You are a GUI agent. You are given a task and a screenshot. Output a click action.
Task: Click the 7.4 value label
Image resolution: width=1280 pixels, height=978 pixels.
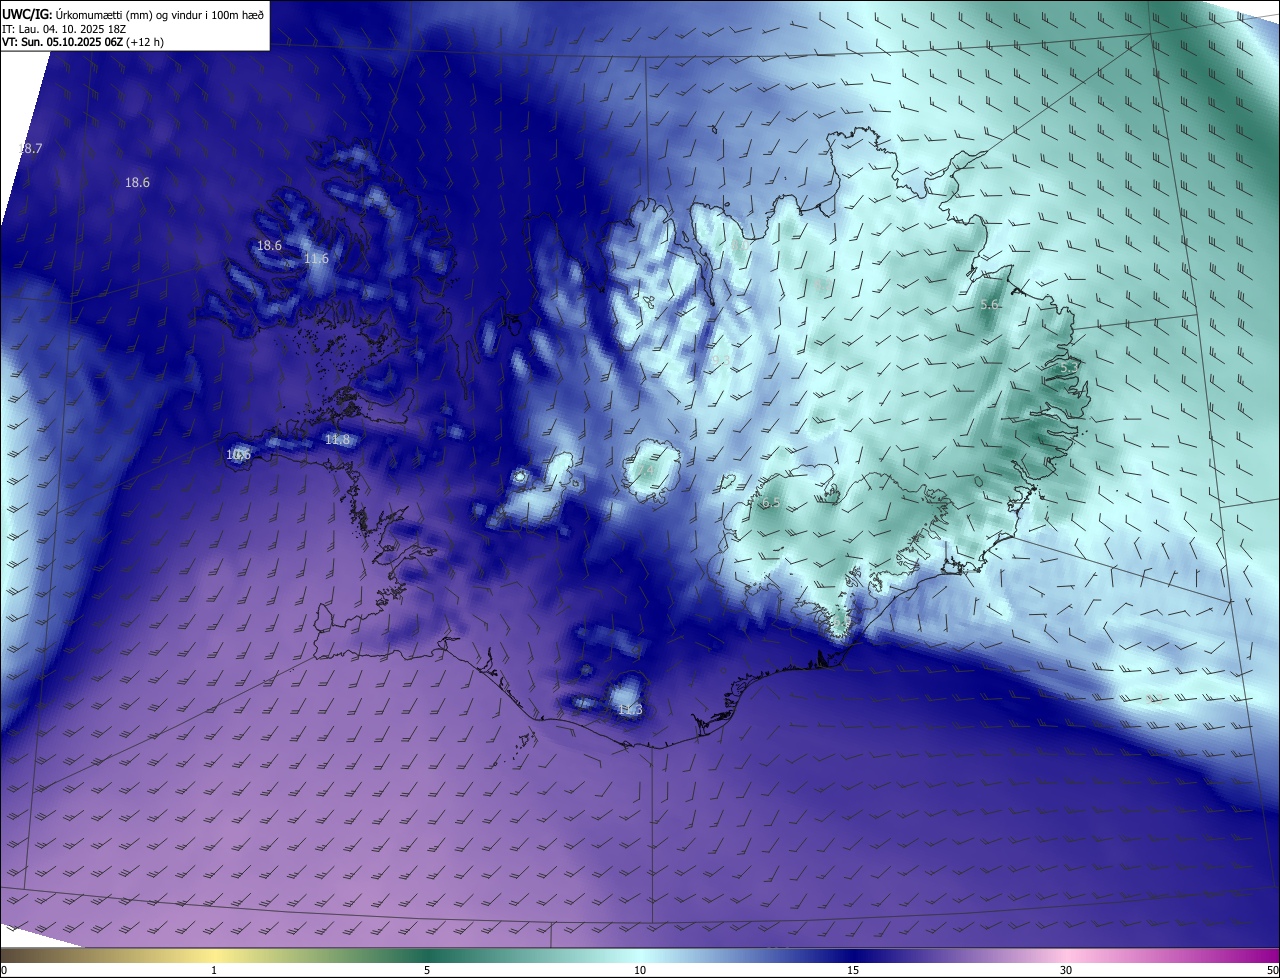tap(646, 470)
